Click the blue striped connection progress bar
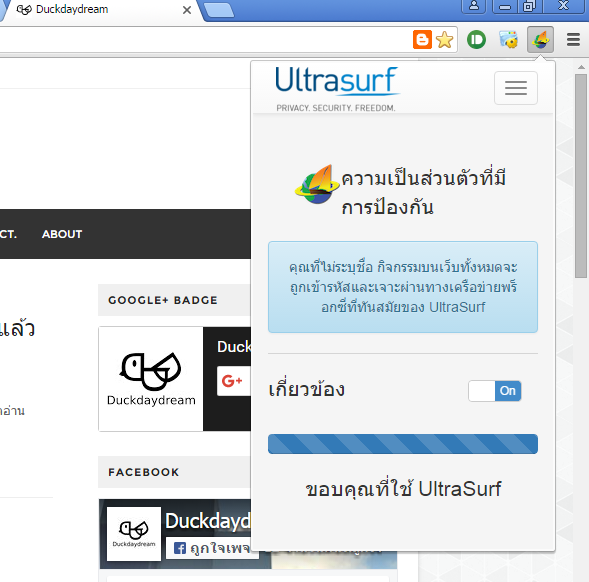Image resolution: width=589 pixels, height=582 pixels. tap(403, 444)
